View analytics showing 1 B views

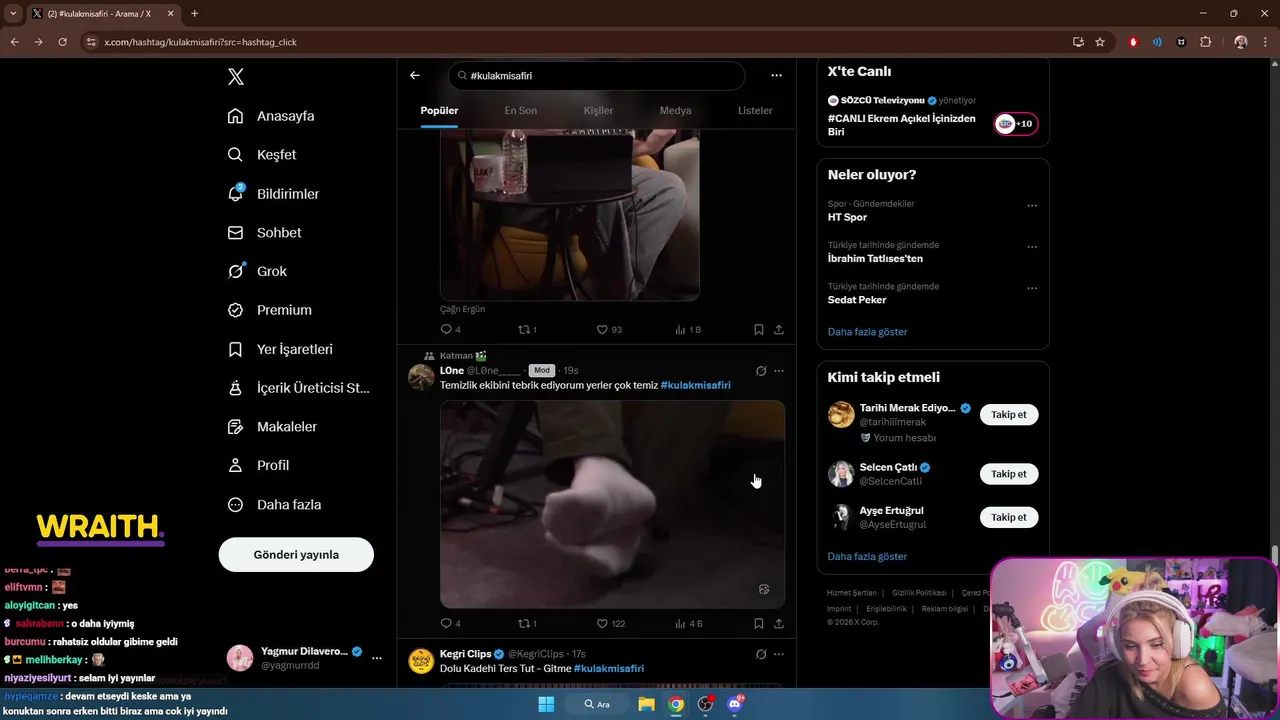click(x=688, y=329)
